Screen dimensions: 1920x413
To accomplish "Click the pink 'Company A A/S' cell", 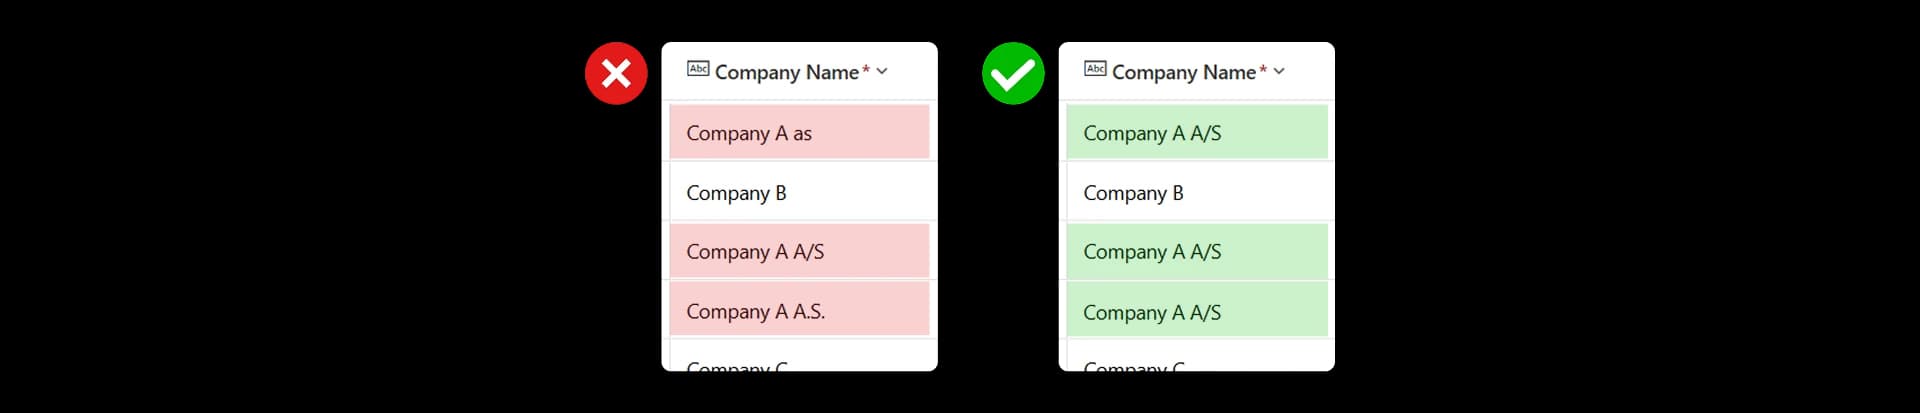I will (x=799, y=251).
